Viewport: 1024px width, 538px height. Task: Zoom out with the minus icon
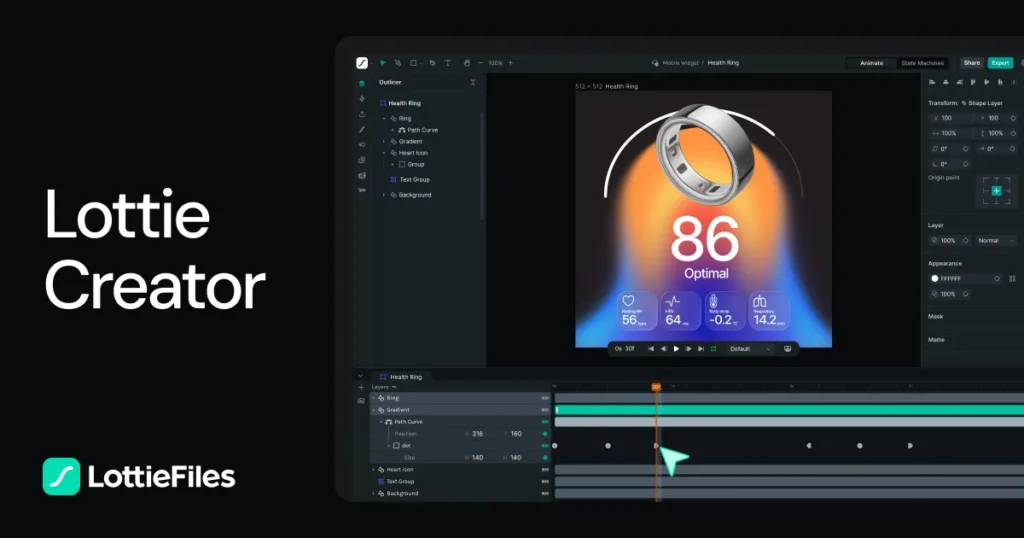[481, 63]
